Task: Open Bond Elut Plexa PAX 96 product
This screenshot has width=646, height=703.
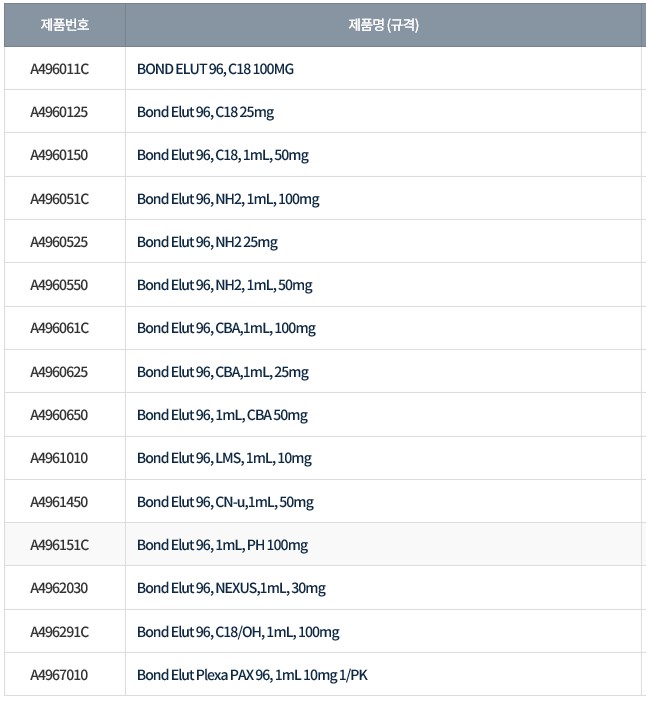Action: click(252, 675)
